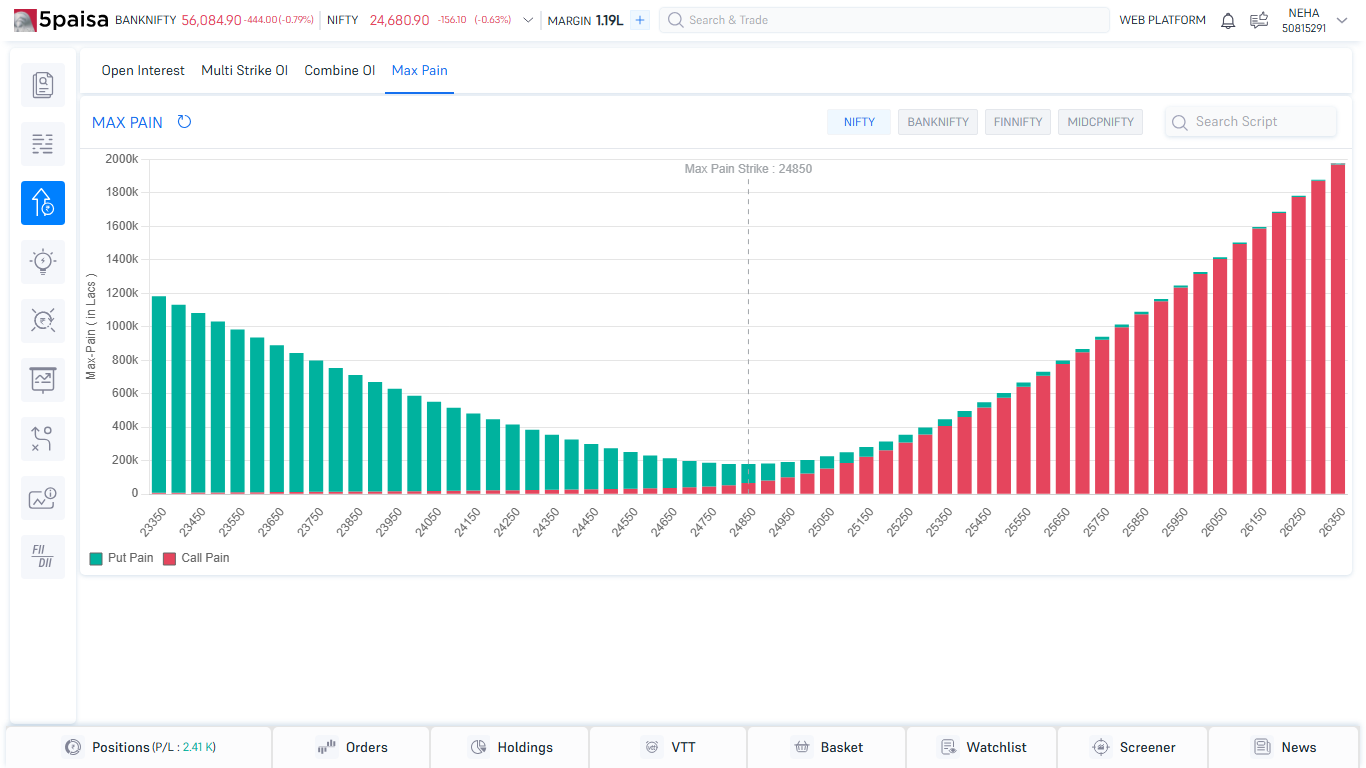Select the Max Pain tab
The height and width of the screenshot is (768, 1366).
(x=420, y=71)
